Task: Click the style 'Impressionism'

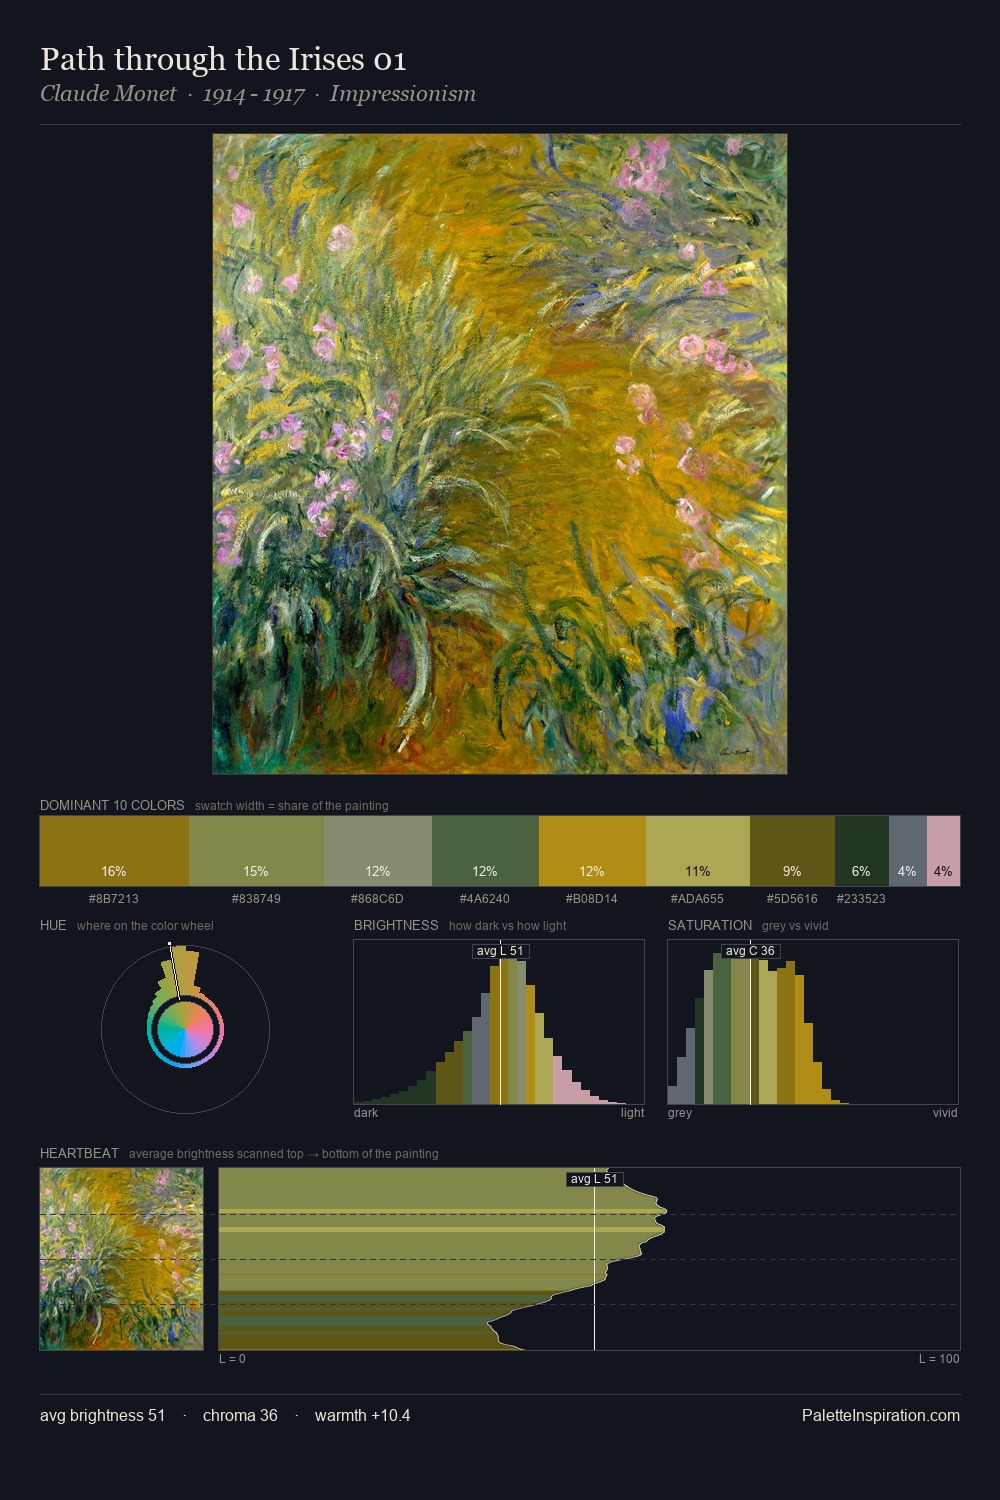Action: coord(403,94)
